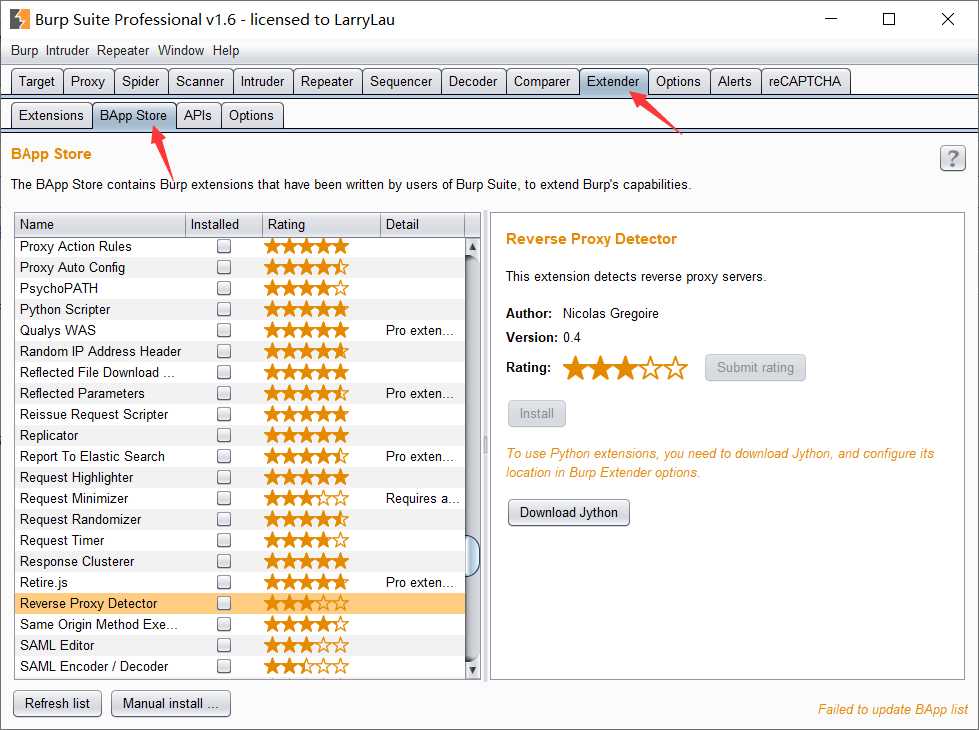Toggle Installed checkbox for Request Timer
Image resolution: width=979 pixels, height=730 pixels.
(x=224, y=540)
